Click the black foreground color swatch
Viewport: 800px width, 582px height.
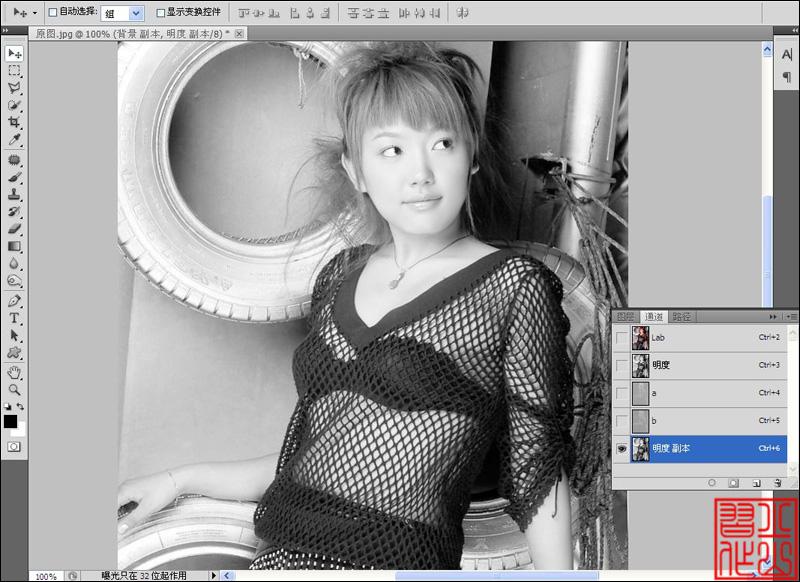10,421
